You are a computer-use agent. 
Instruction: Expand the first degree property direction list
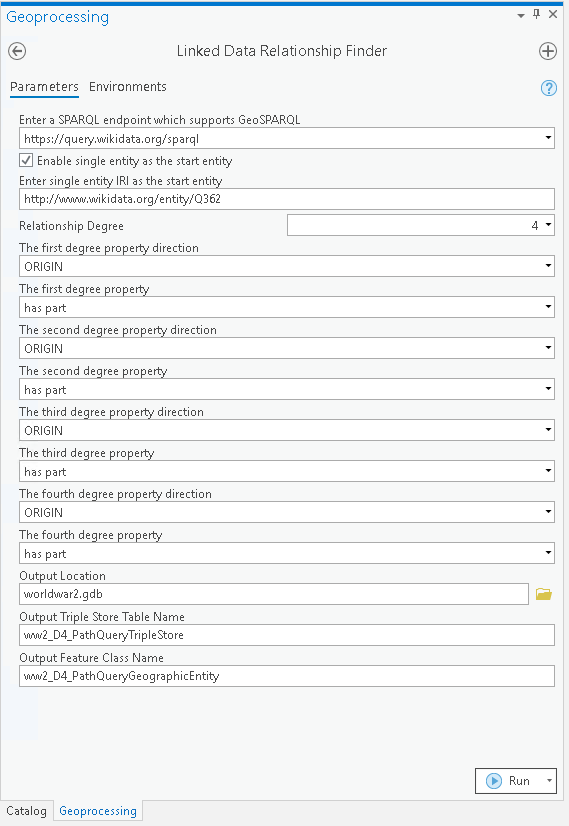[x=548, y=266]
